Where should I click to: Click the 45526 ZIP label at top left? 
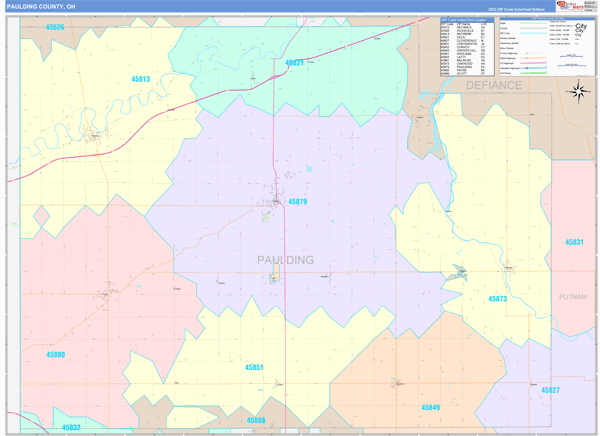54,27
